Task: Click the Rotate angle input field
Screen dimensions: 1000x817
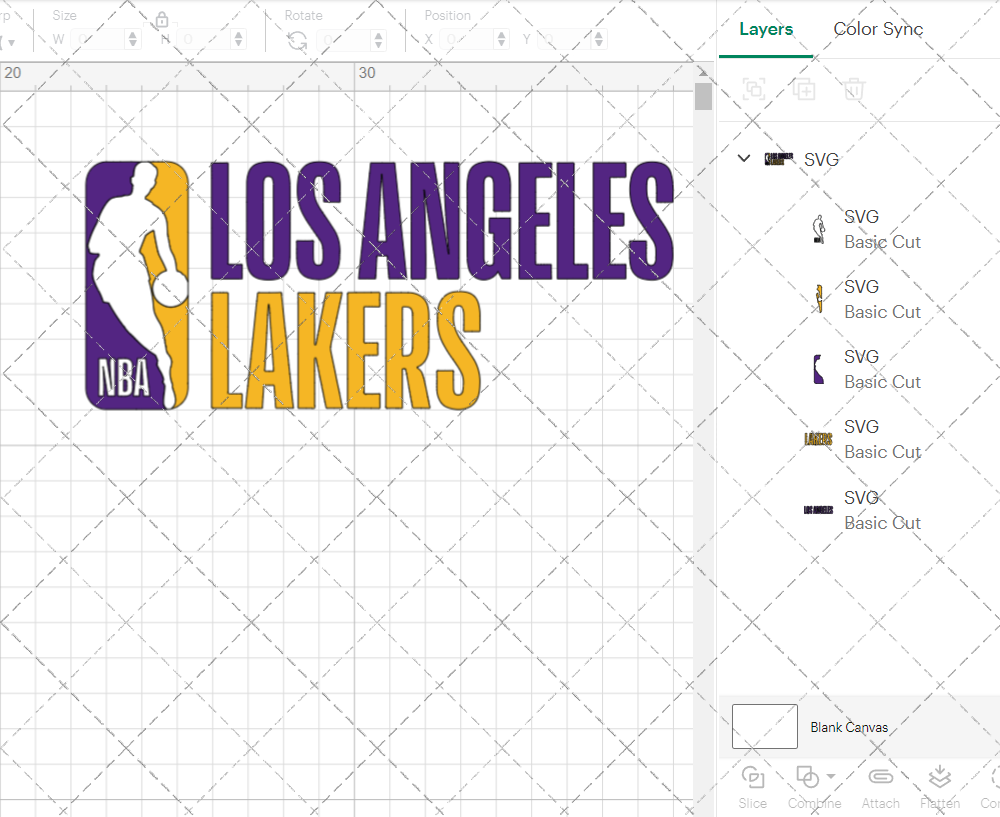Action: coord(344,40)
